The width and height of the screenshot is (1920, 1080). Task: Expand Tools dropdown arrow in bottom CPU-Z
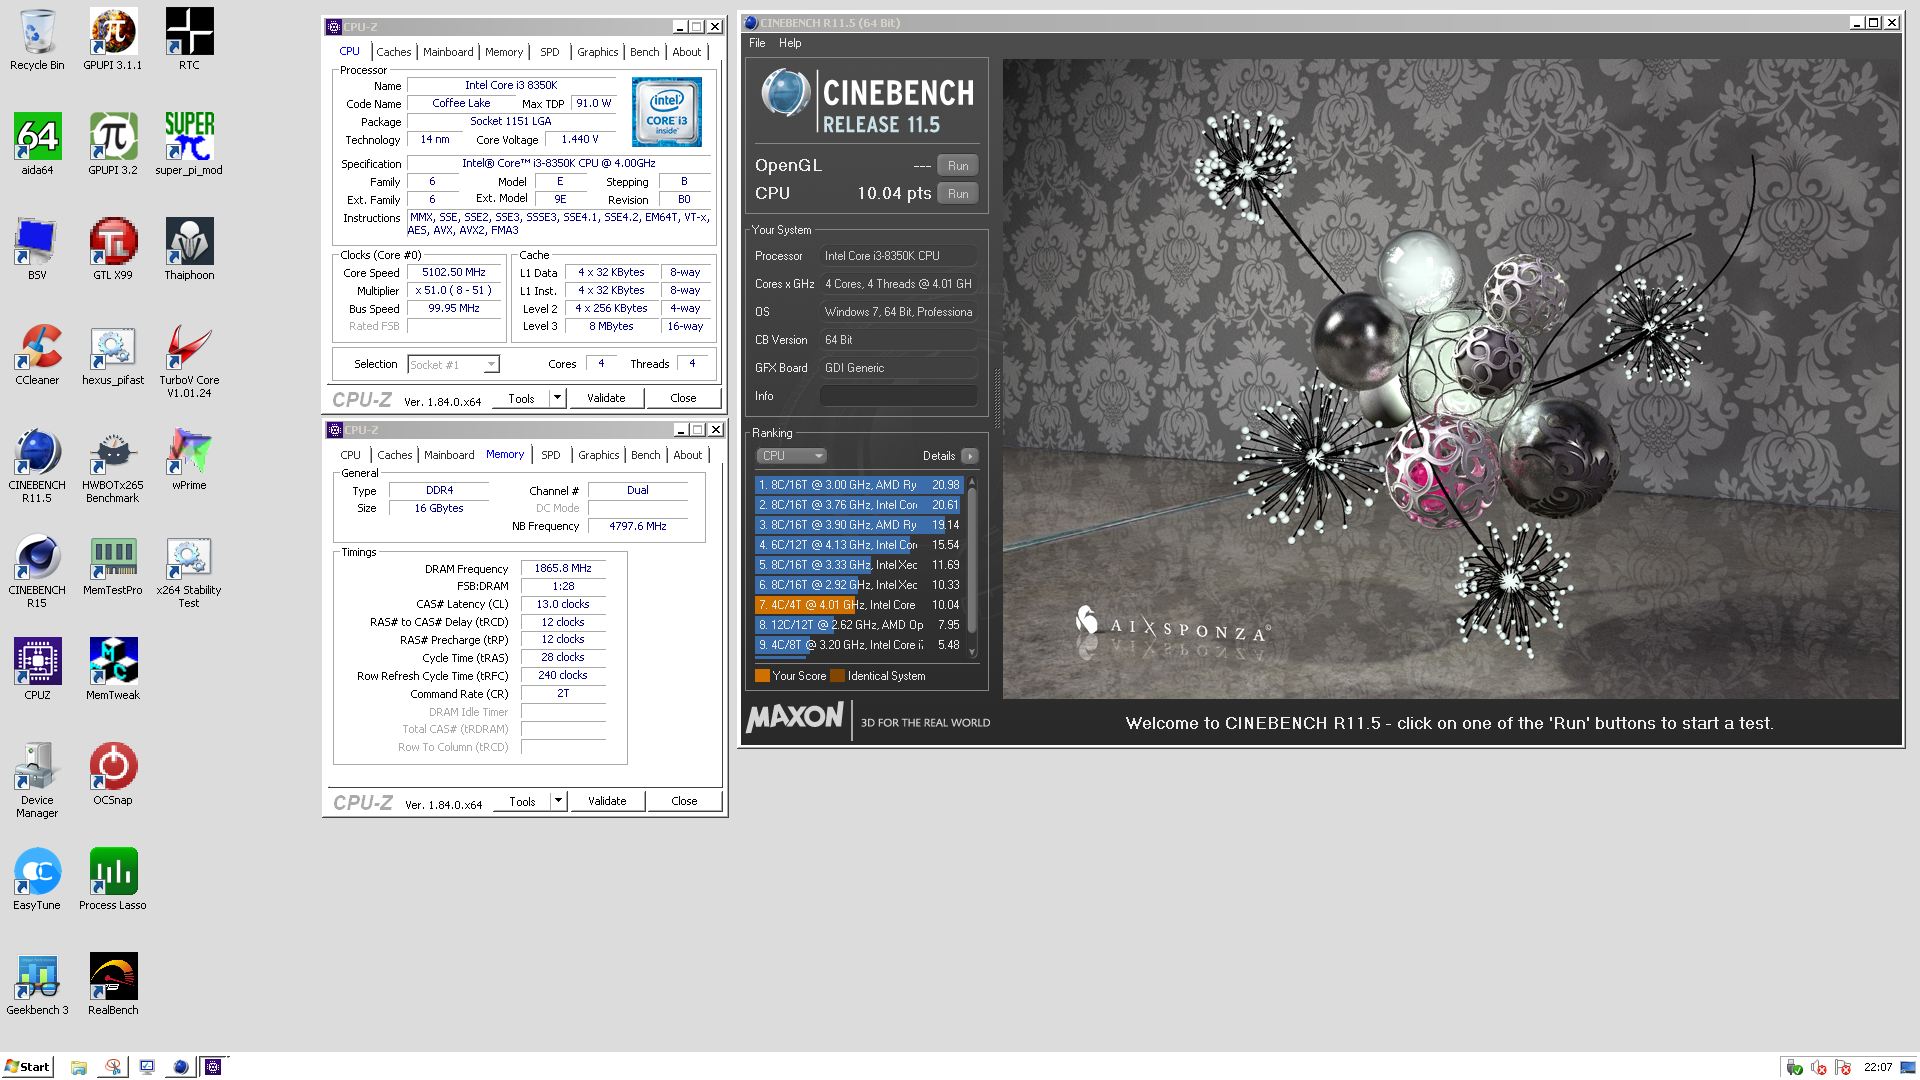click(x=558, y=801)
